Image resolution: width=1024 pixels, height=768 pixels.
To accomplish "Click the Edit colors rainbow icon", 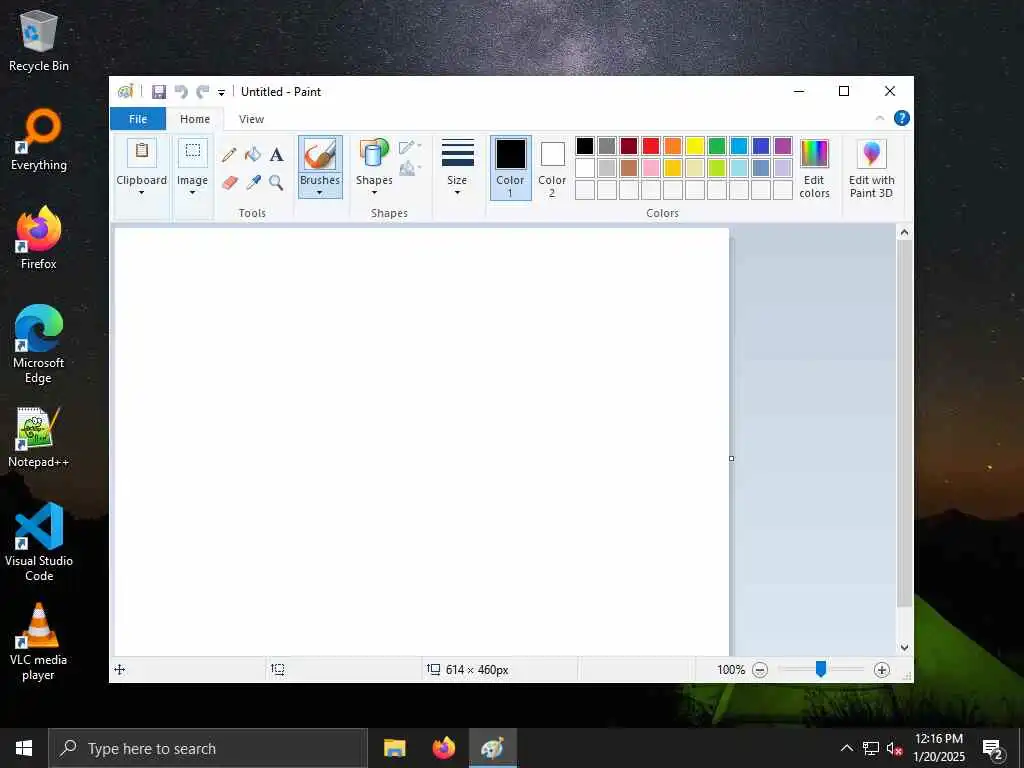I will (814, 154).
